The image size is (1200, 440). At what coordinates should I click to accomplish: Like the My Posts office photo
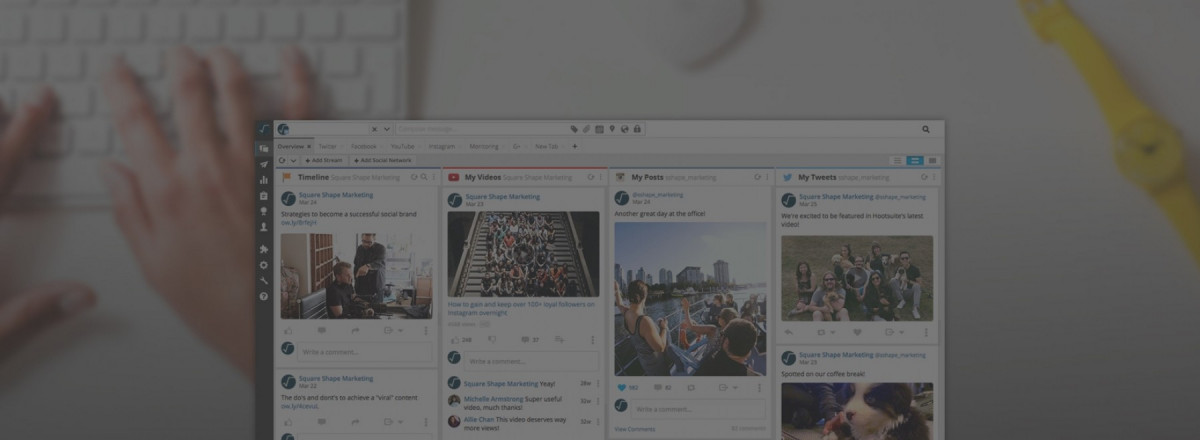coord(621,387)
